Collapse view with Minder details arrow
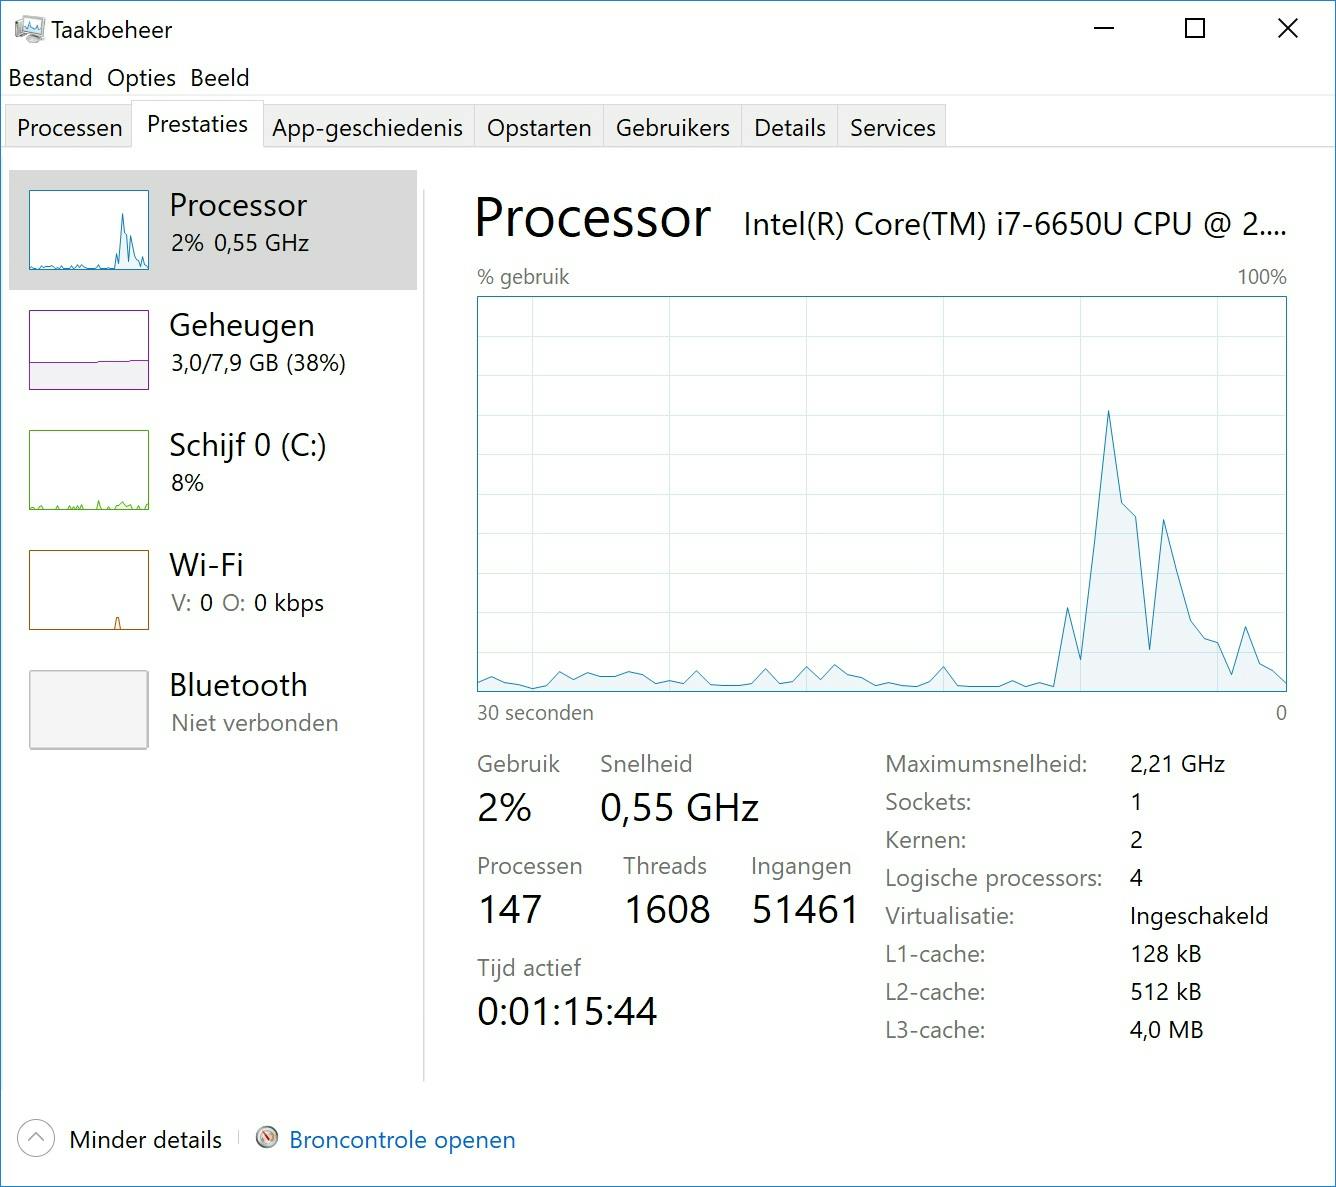The height and width of the screenshot is (1187, 1336). [36, 1138]
